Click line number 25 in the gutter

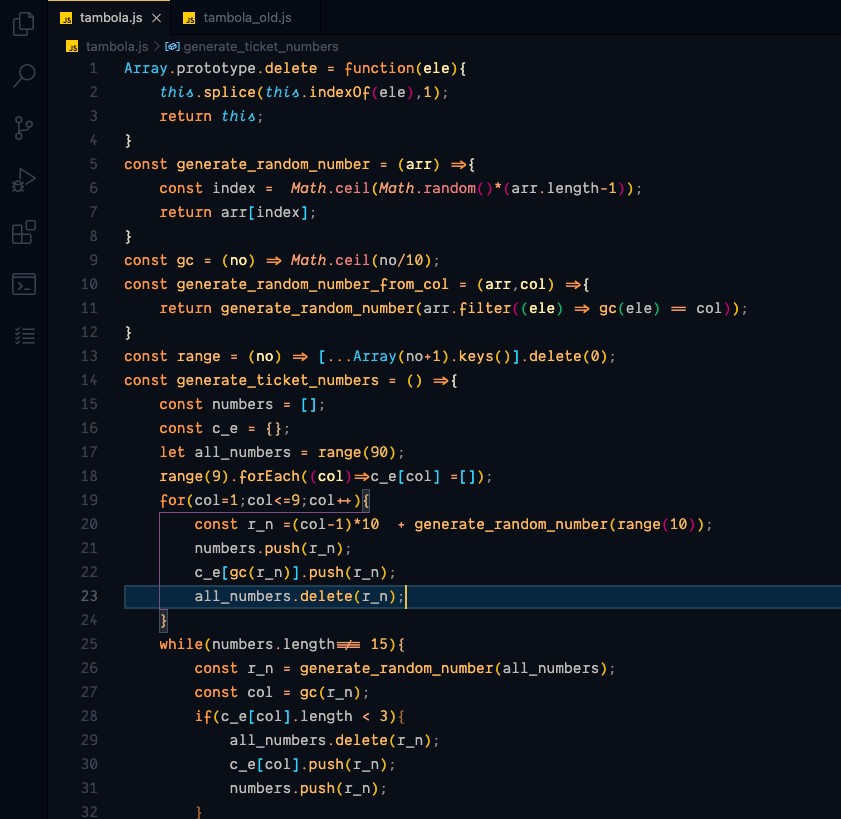click(89, 644)
